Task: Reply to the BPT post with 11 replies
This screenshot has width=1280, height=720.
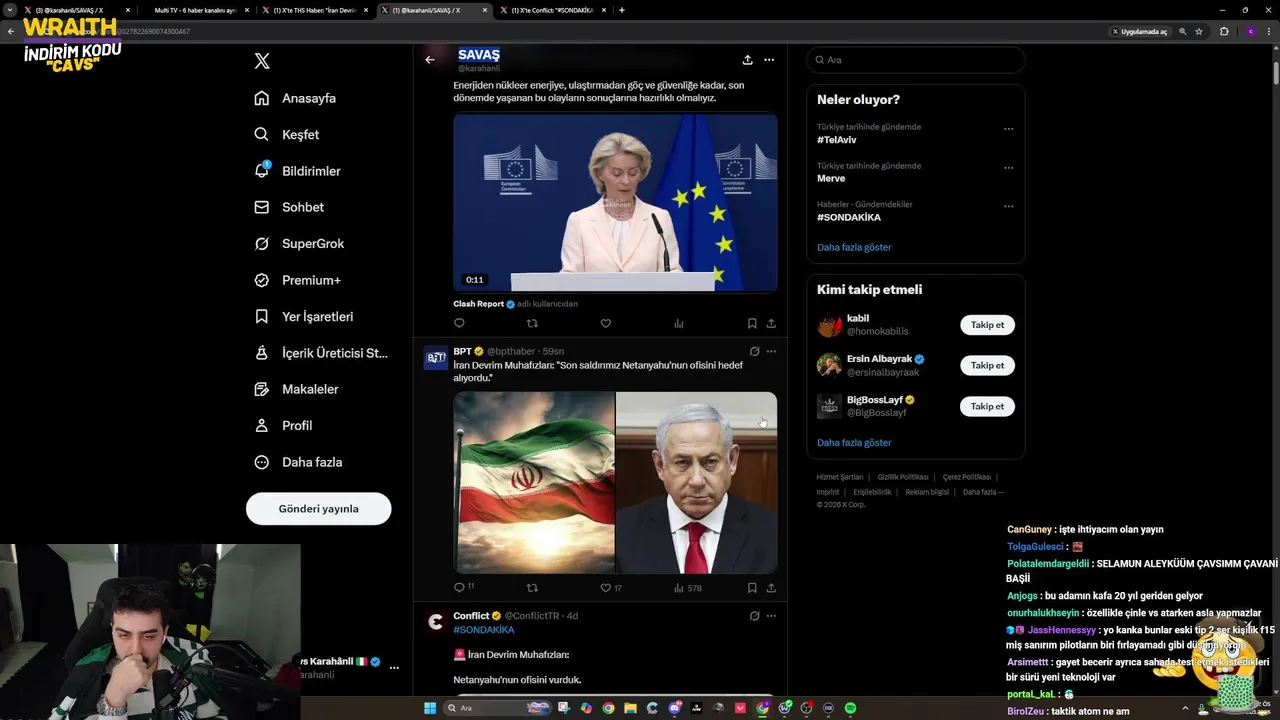Action: pos(464,588)
